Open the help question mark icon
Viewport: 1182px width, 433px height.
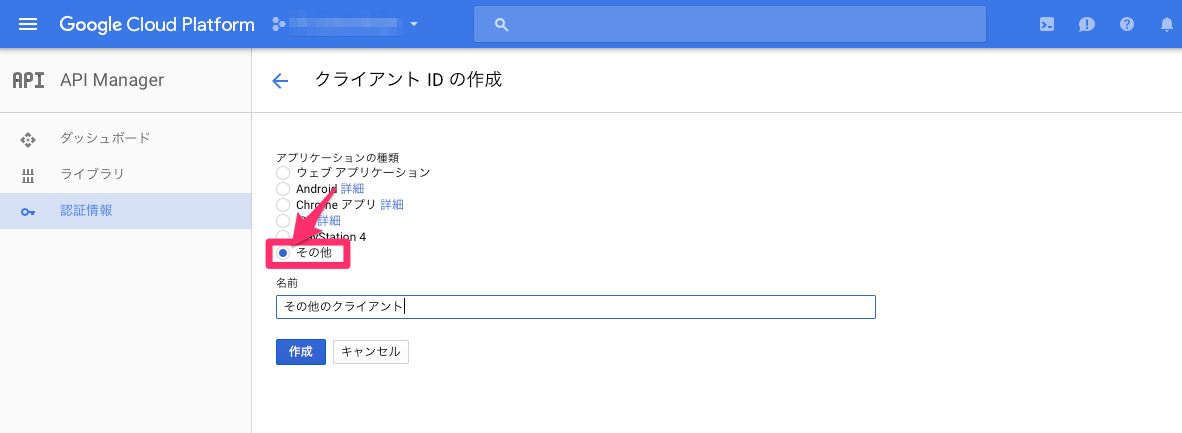click(x=1127, y=24)
